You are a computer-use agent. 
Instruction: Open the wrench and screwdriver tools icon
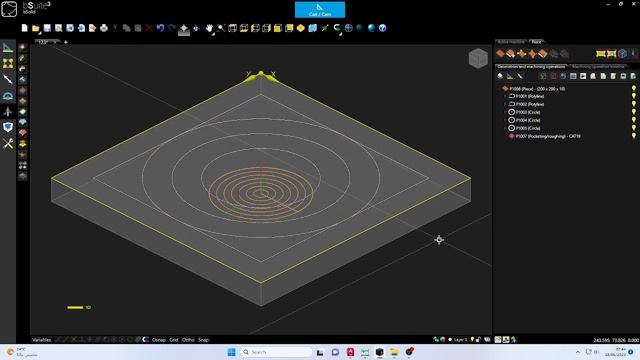coord(8,143)
